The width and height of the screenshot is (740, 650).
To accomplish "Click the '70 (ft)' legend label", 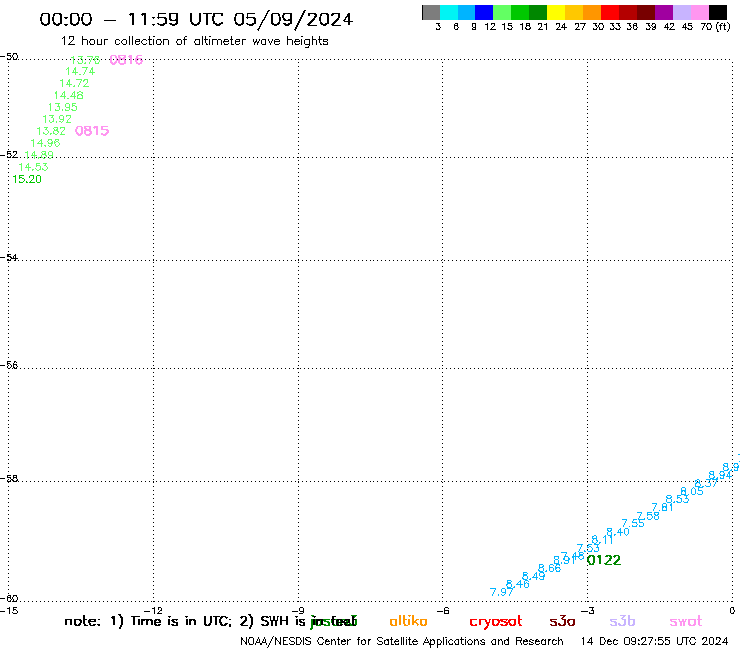I will coord(715,27).
